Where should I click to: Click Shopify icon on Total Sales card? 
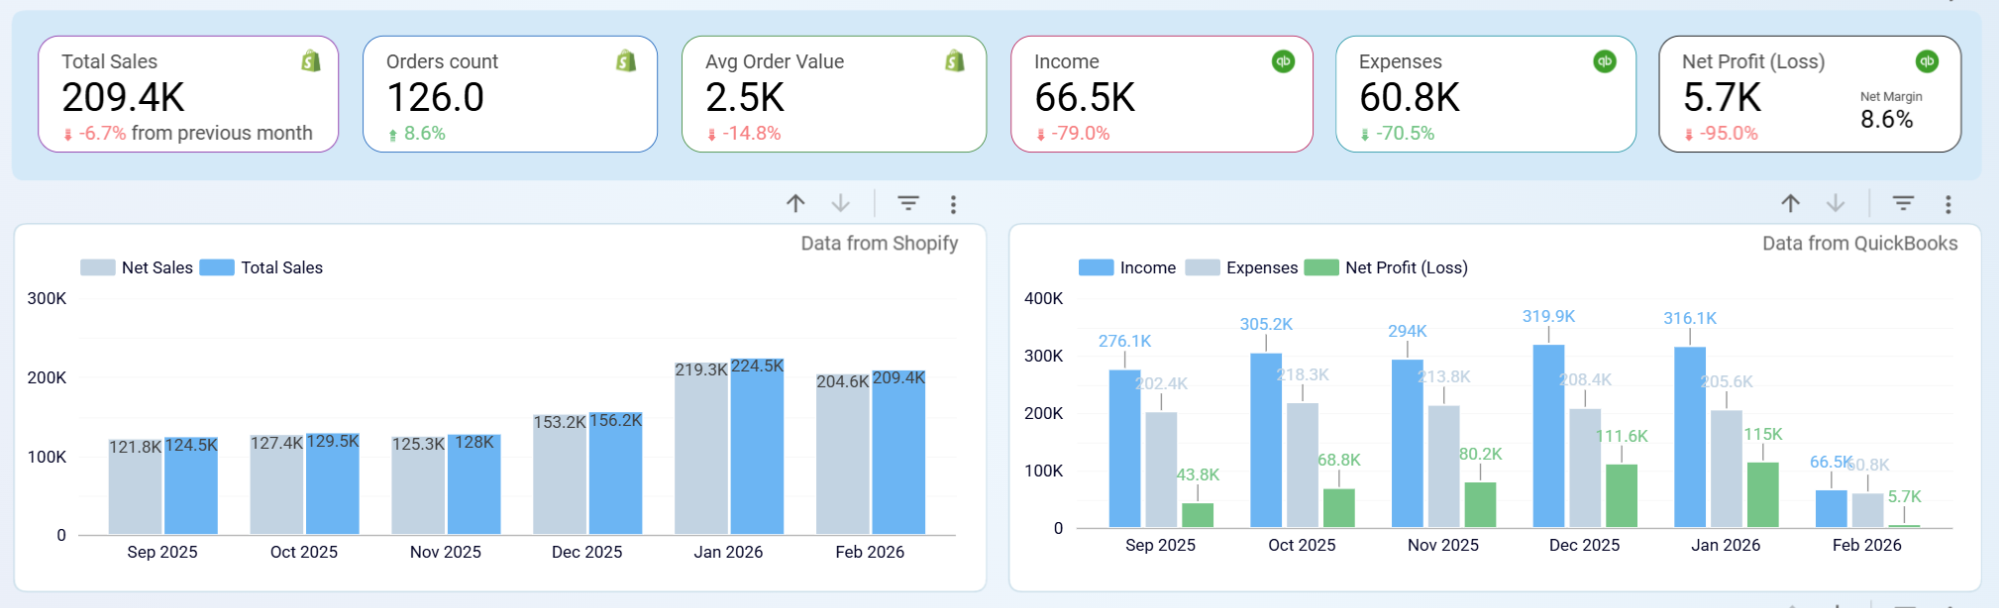(311, 61)
